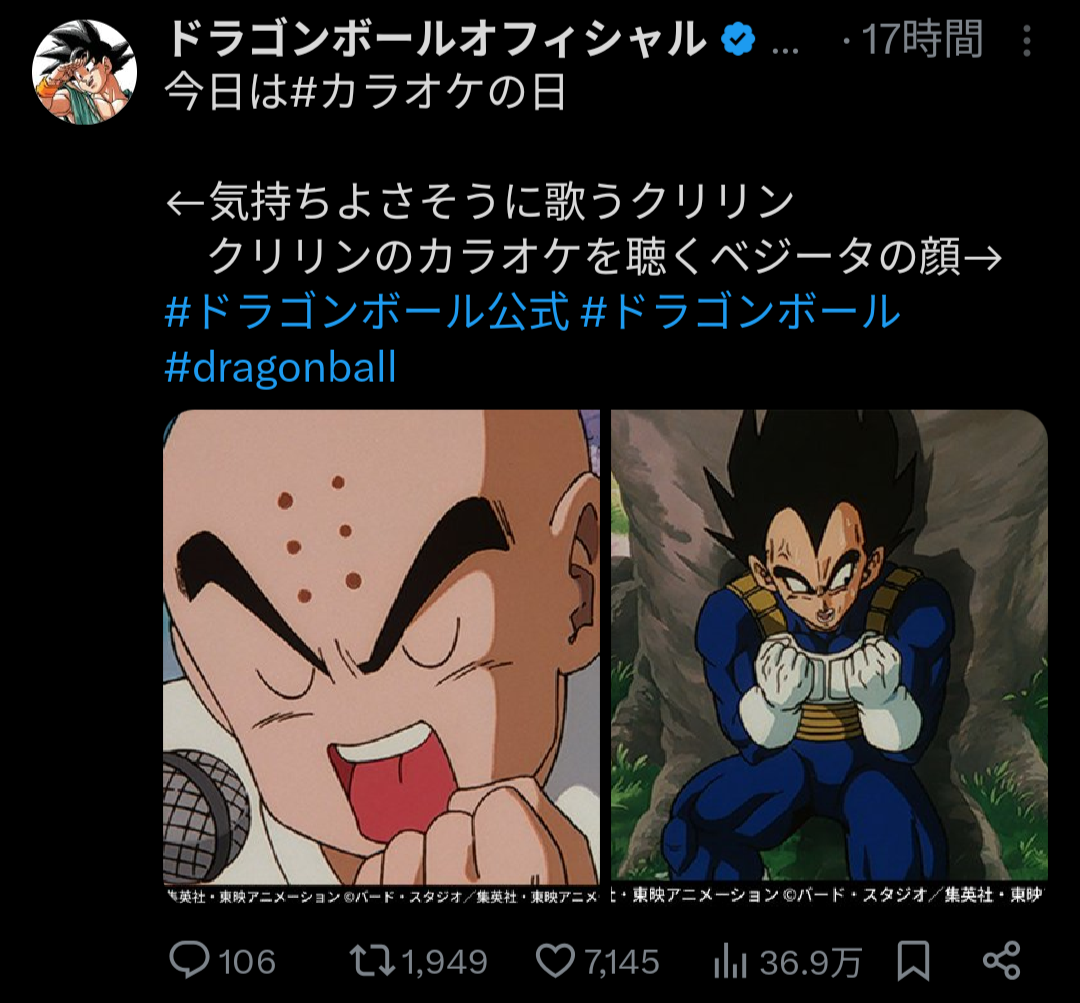Click the 36.9万 view count

(x=810, y=962)
